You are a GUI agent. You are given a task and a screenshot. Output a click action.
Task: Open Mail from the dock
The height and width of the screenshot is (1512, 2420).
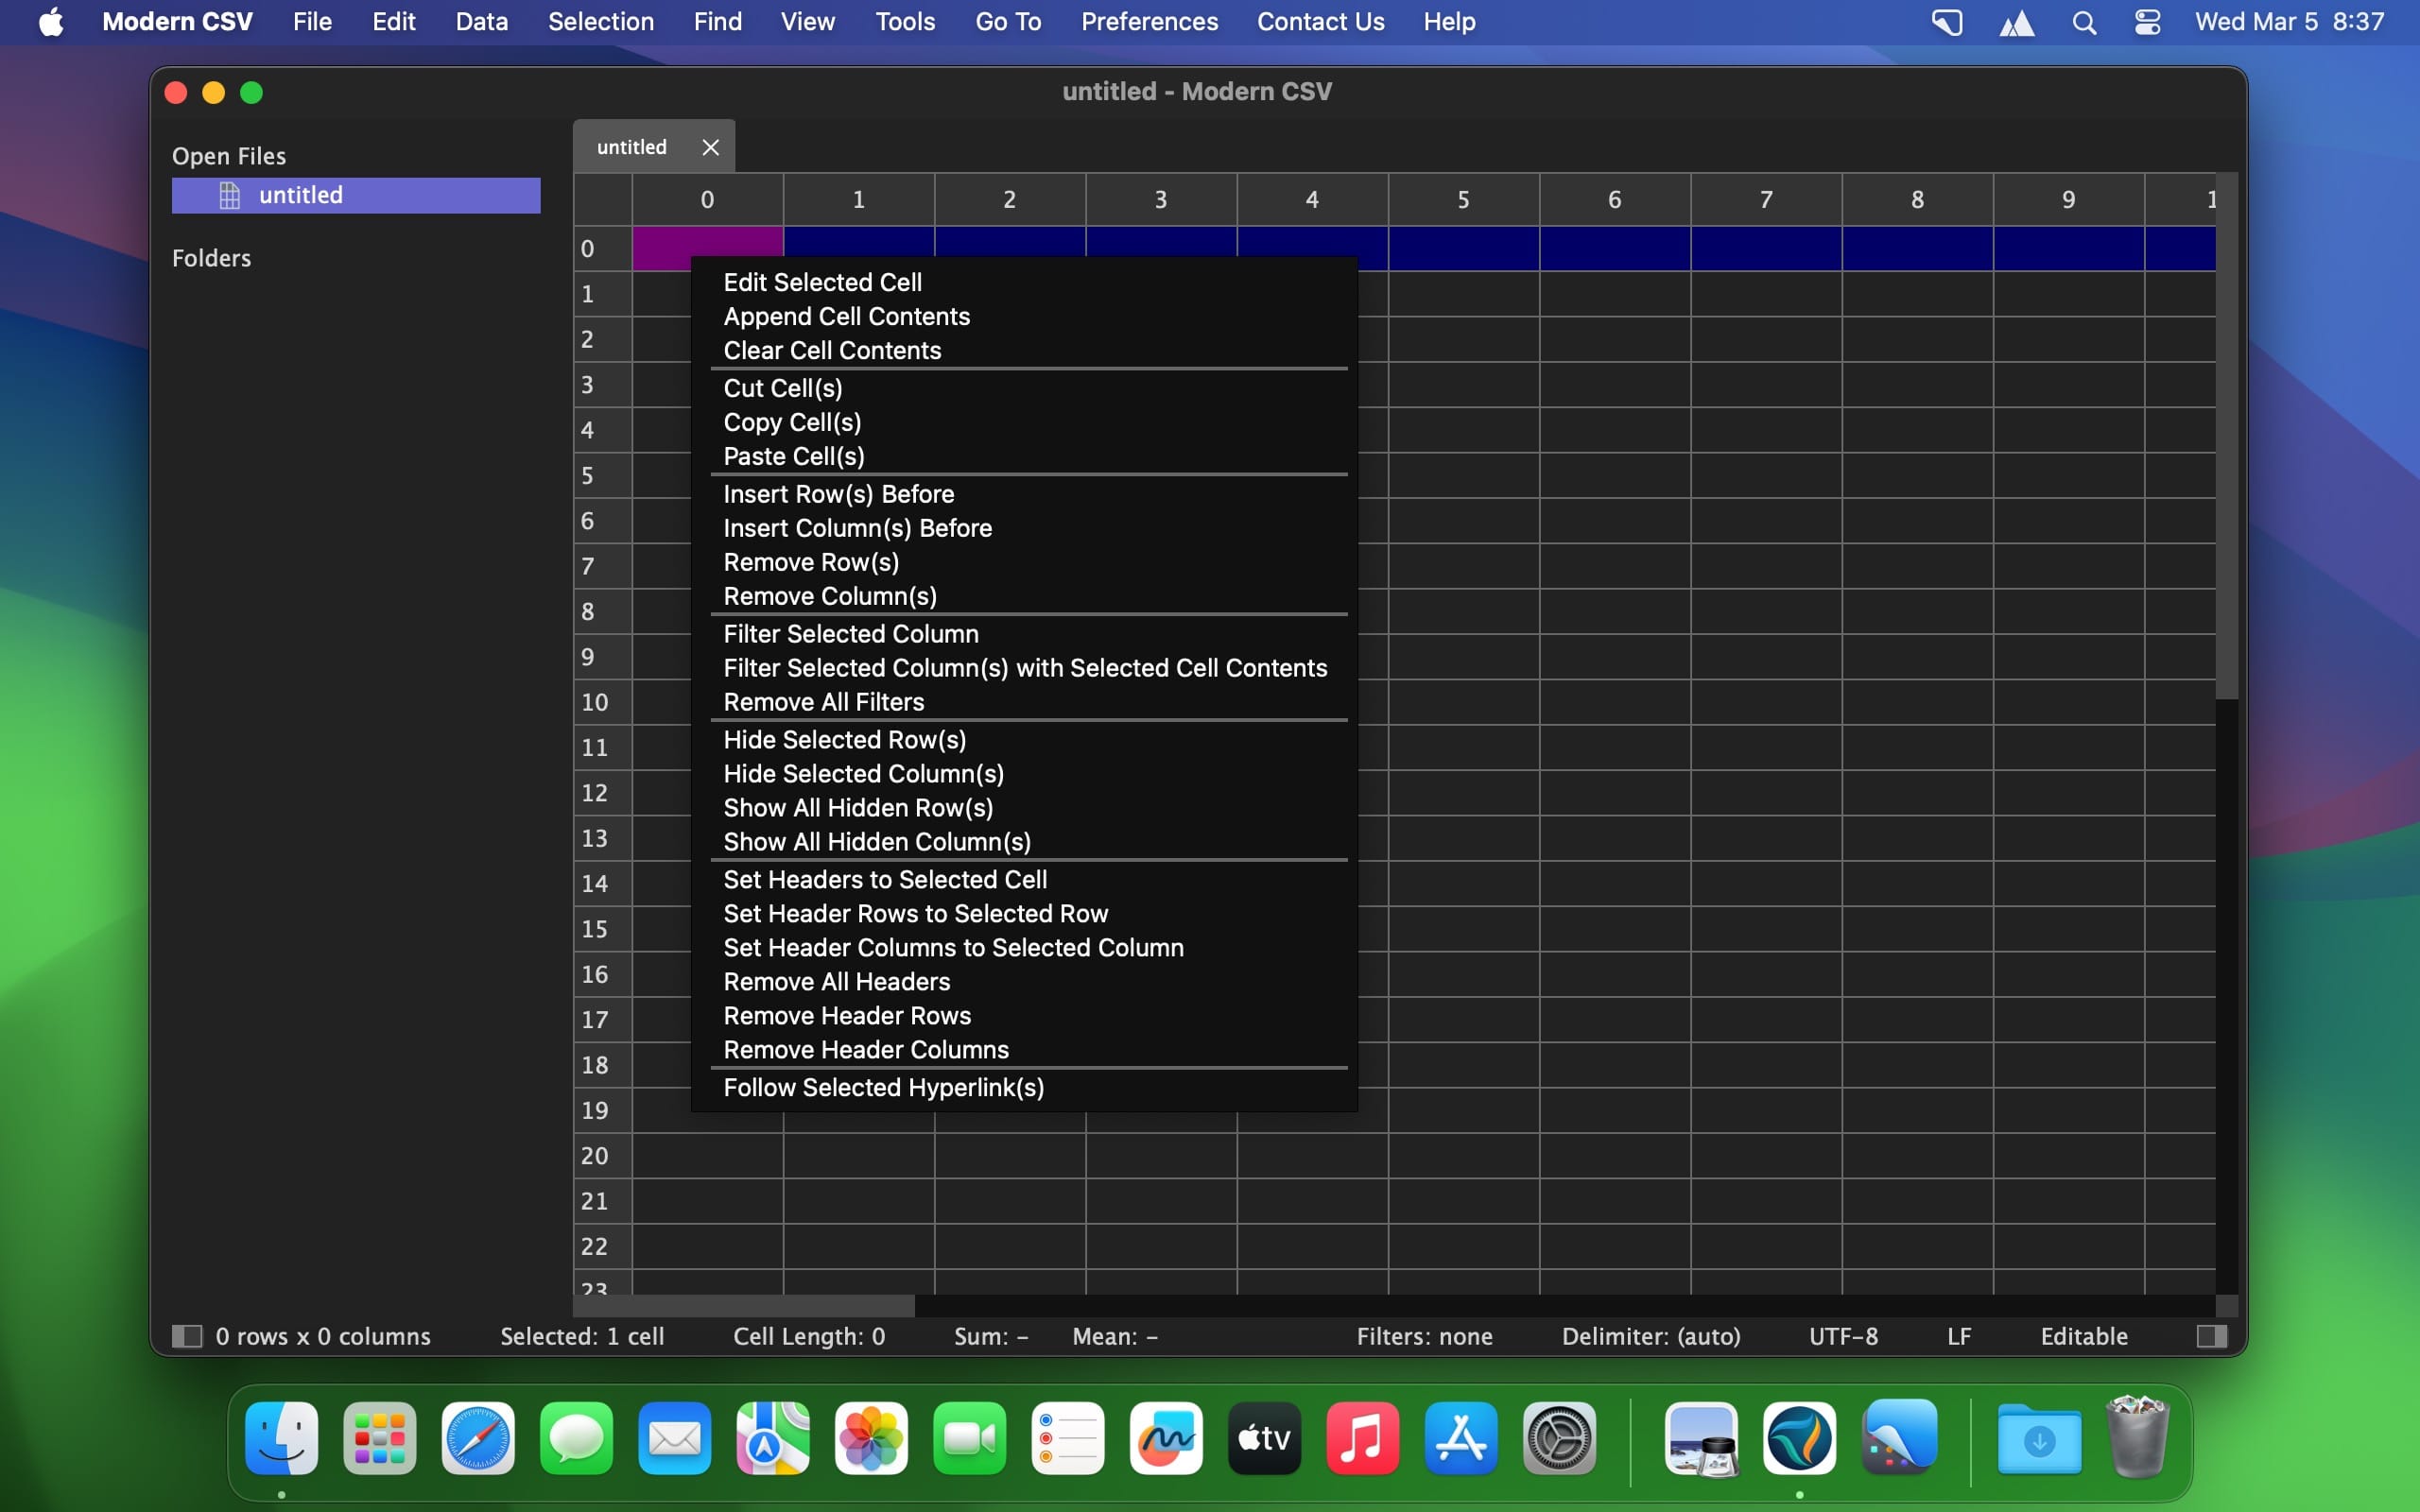(675, 1439)
